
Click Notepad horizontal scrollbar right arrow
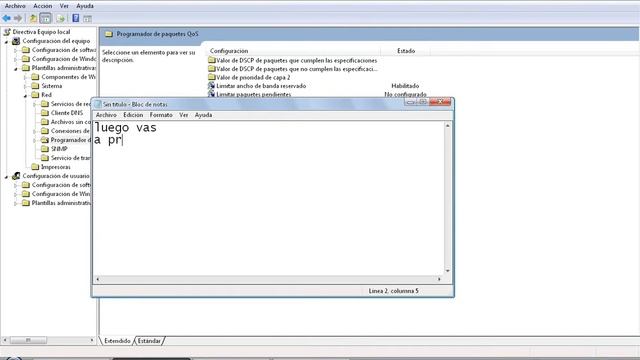click(439, 279)
